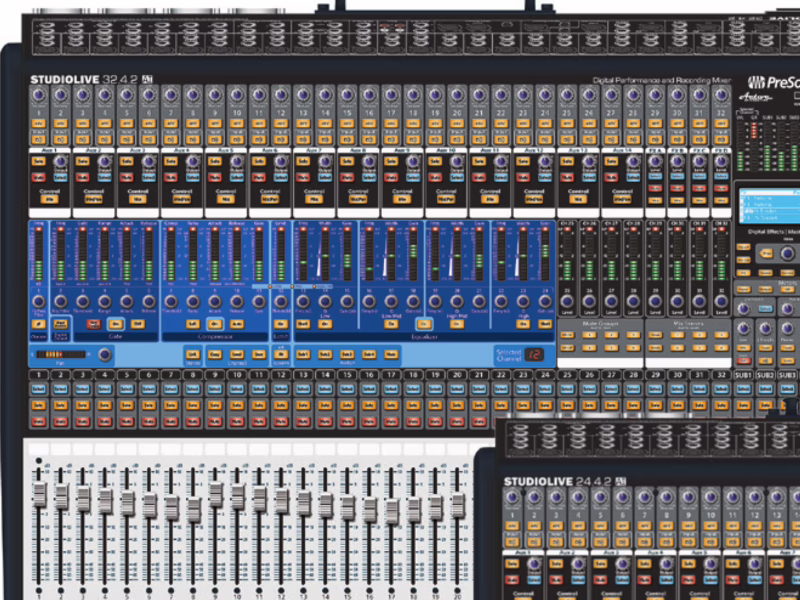Select channel 1 with its blue Select button
Image resolution: width=800 pixels, height=600 pixels.
[x=39, y=389]
